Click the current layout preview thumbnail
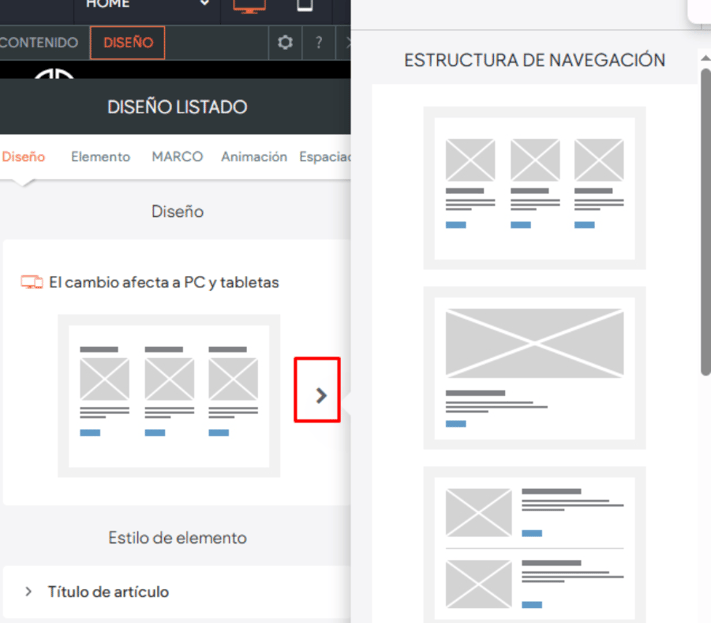711x623 pixels. click(x=168, y=396)
